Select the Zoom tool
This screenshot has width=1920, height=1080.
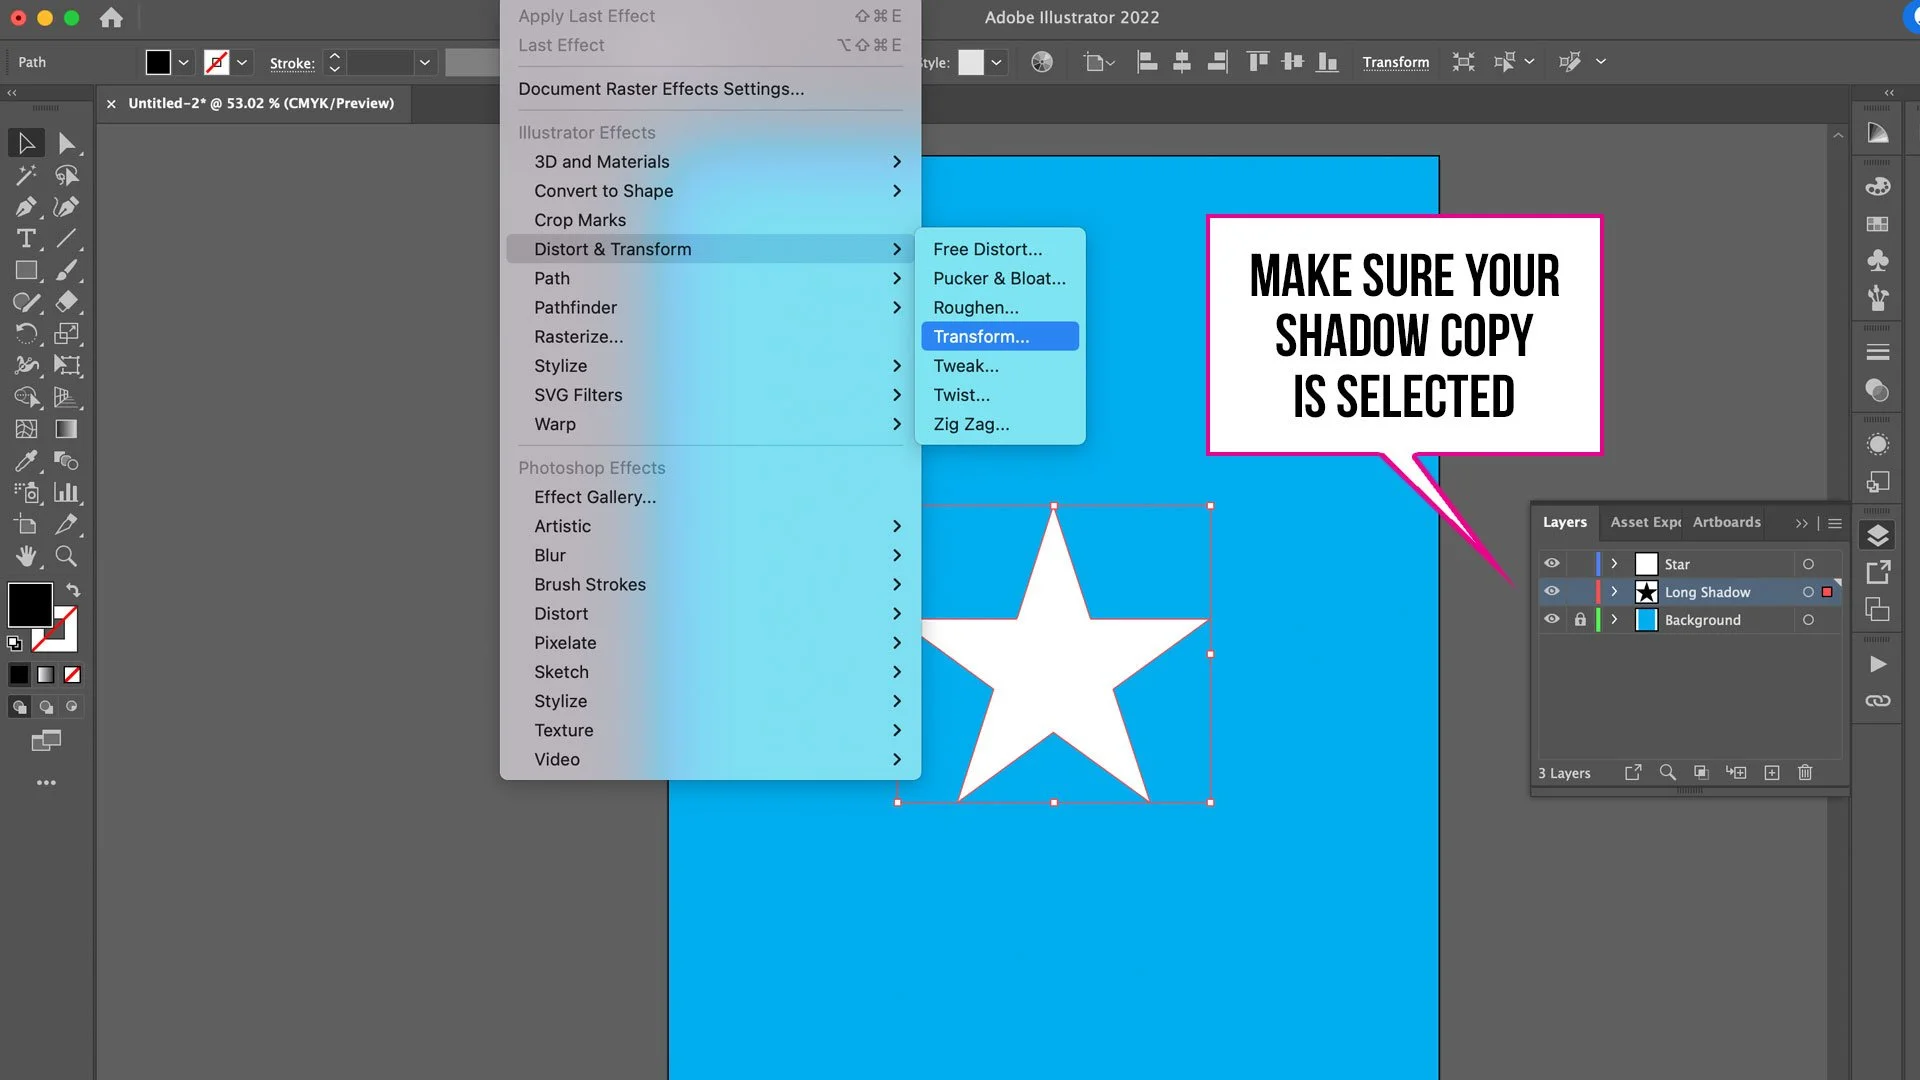66,556
